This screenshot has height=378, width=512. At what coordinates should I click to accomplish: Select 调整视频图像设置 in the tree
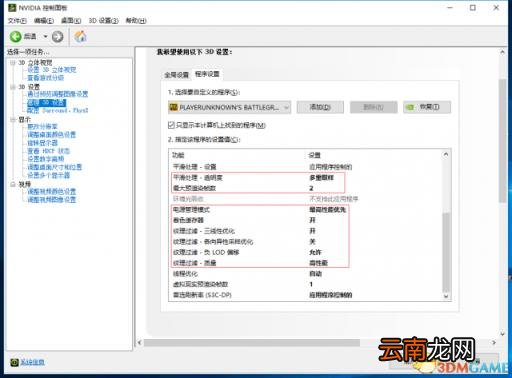pos(51,199)
